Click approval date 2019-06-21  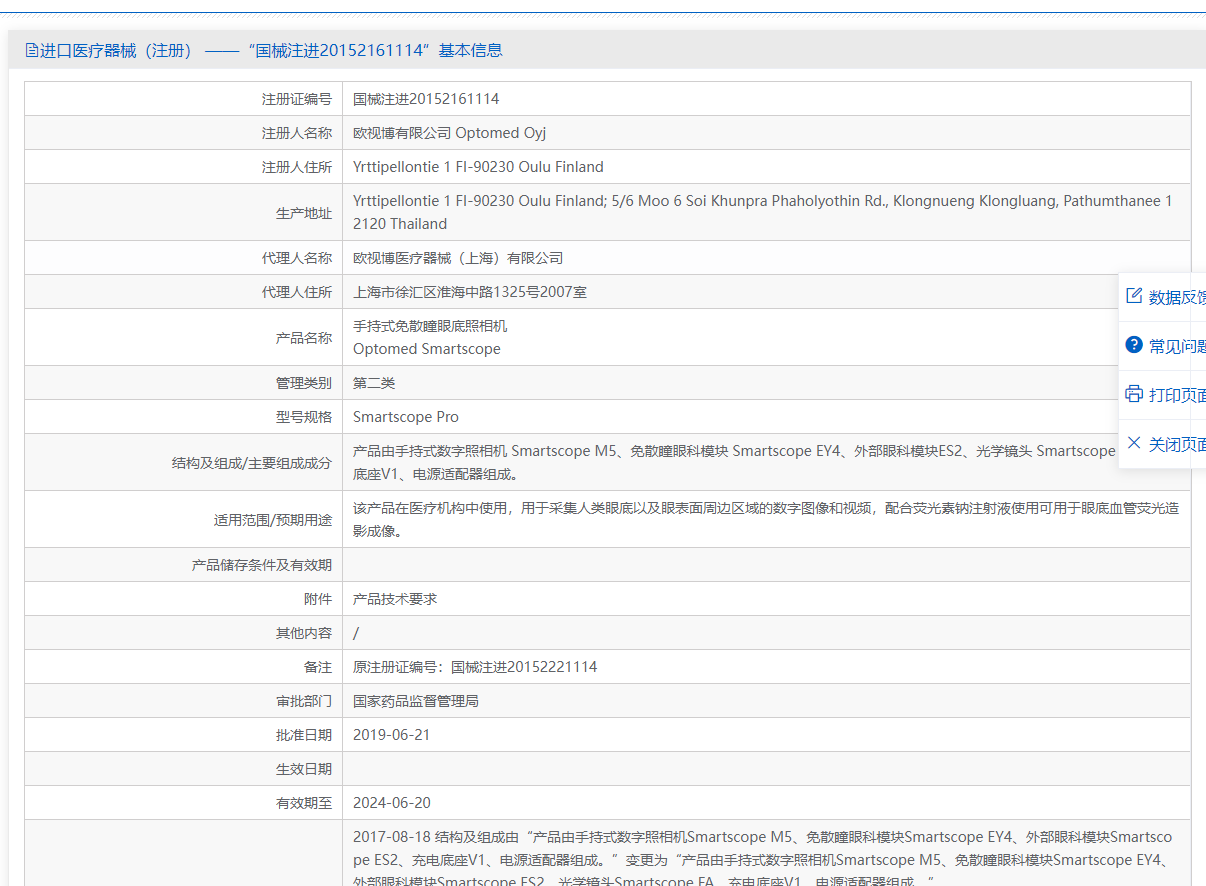coord(392,735)
